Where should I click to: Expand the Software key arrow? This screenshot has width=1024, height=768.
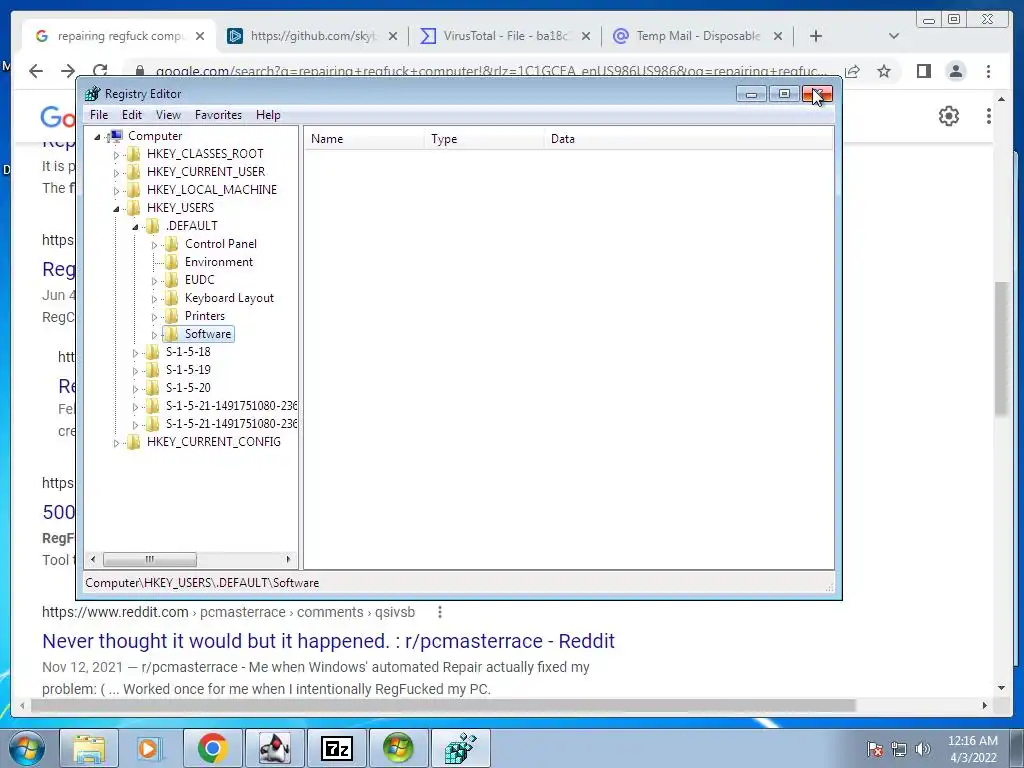tap(154, 335)
